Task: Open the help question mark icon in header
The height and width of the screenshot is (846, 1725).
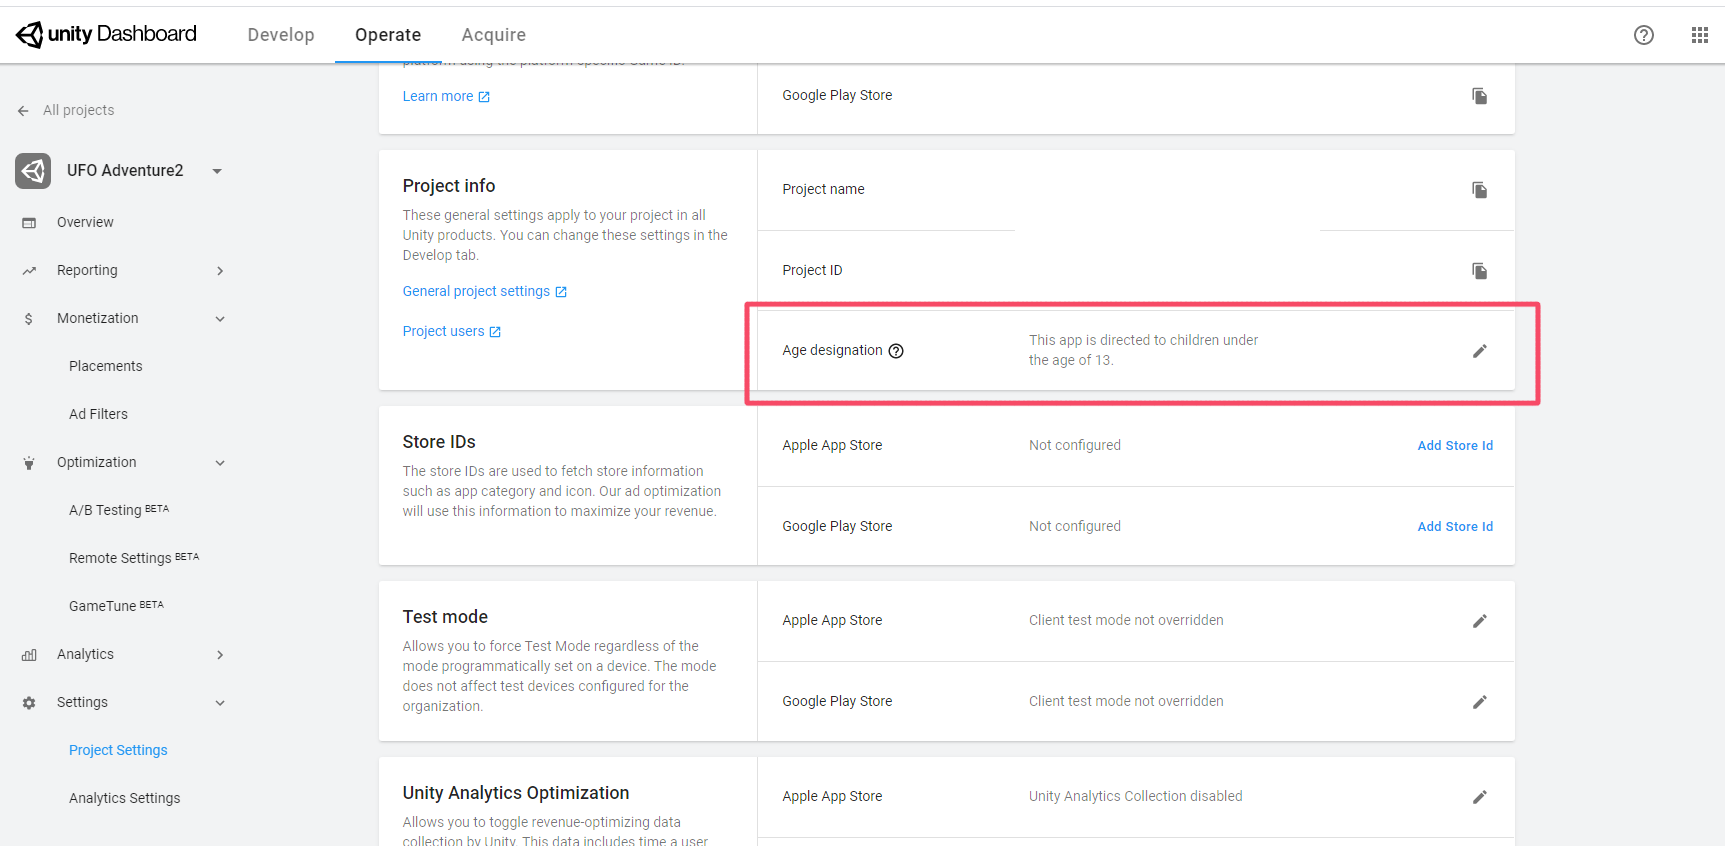Action: click(x=1644, y=35)
